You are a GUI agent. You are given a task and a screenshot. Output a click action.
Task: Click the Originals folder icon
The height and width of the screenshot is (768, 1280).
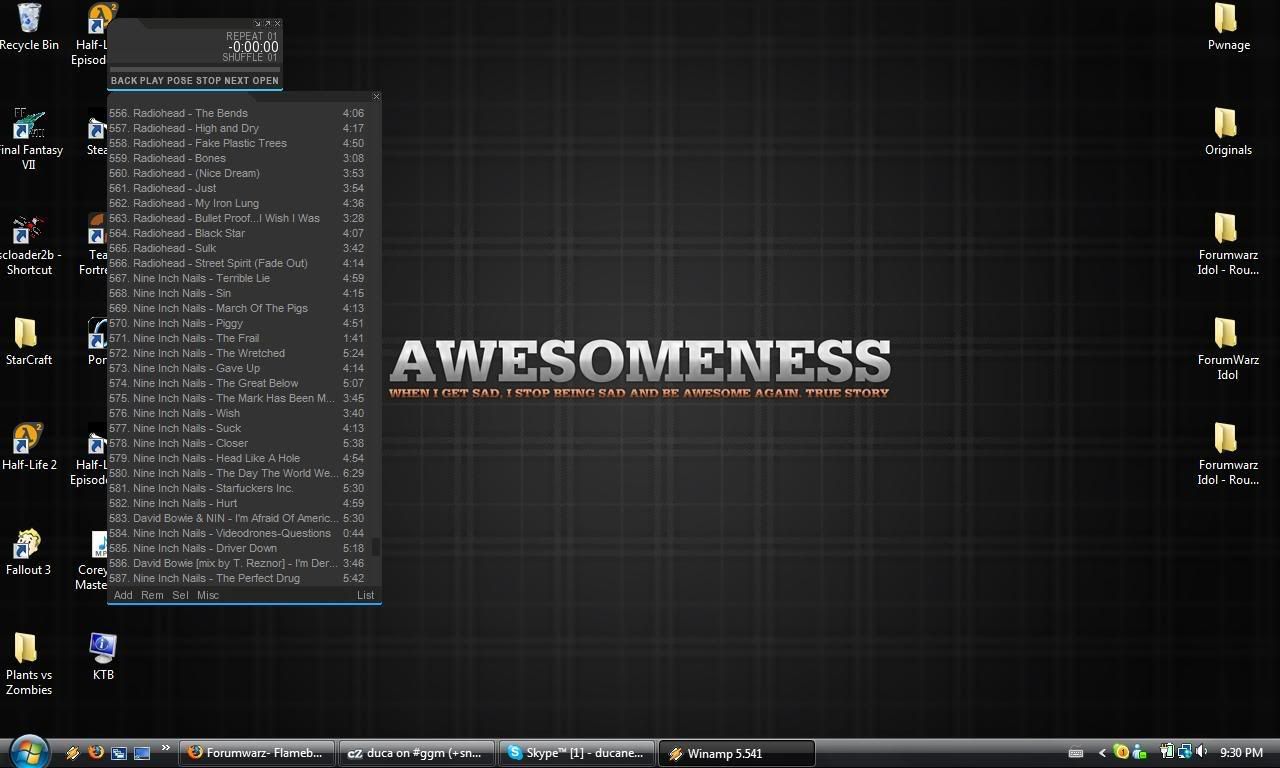coord(1228,132)
